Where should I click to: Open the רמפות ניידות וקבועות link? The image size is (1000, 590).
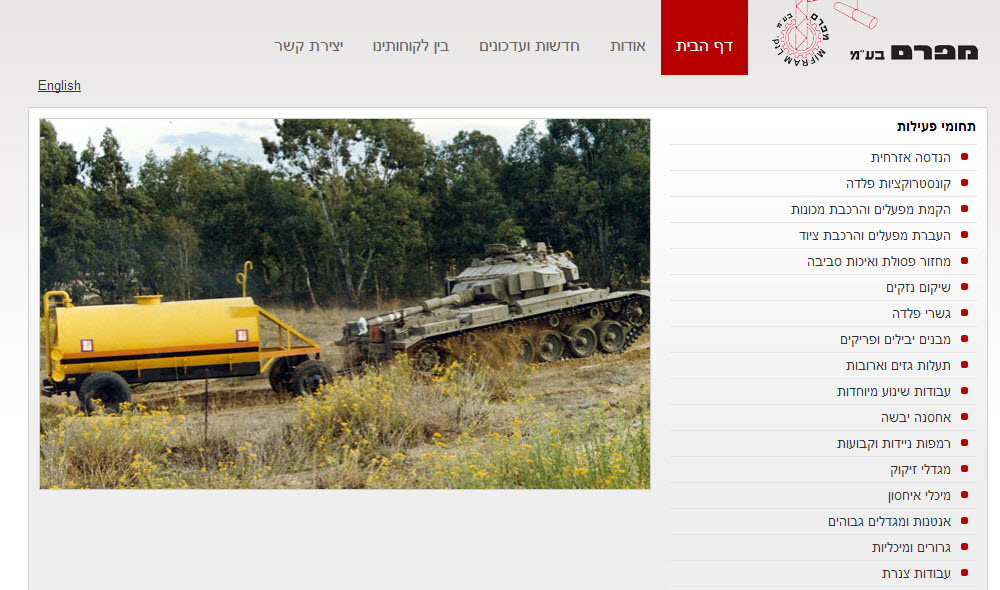coord(893,444)
